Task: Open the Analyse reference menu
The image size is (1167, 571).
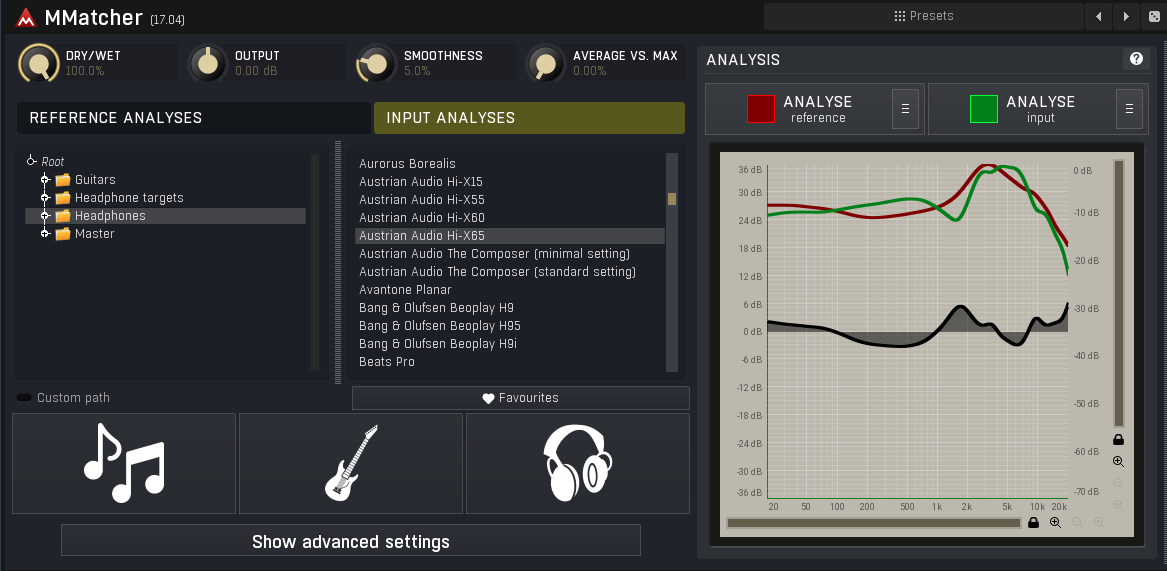Action: pos(905,109)
